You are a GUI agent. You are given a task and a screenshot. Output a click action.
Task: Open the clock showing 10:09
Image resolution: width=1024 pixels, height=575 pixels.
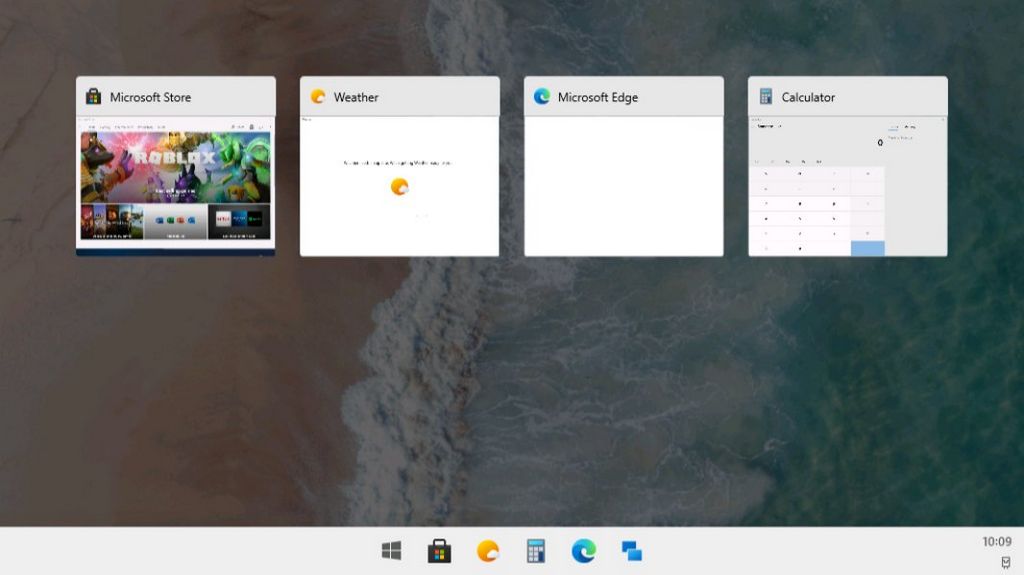(996, 541)
